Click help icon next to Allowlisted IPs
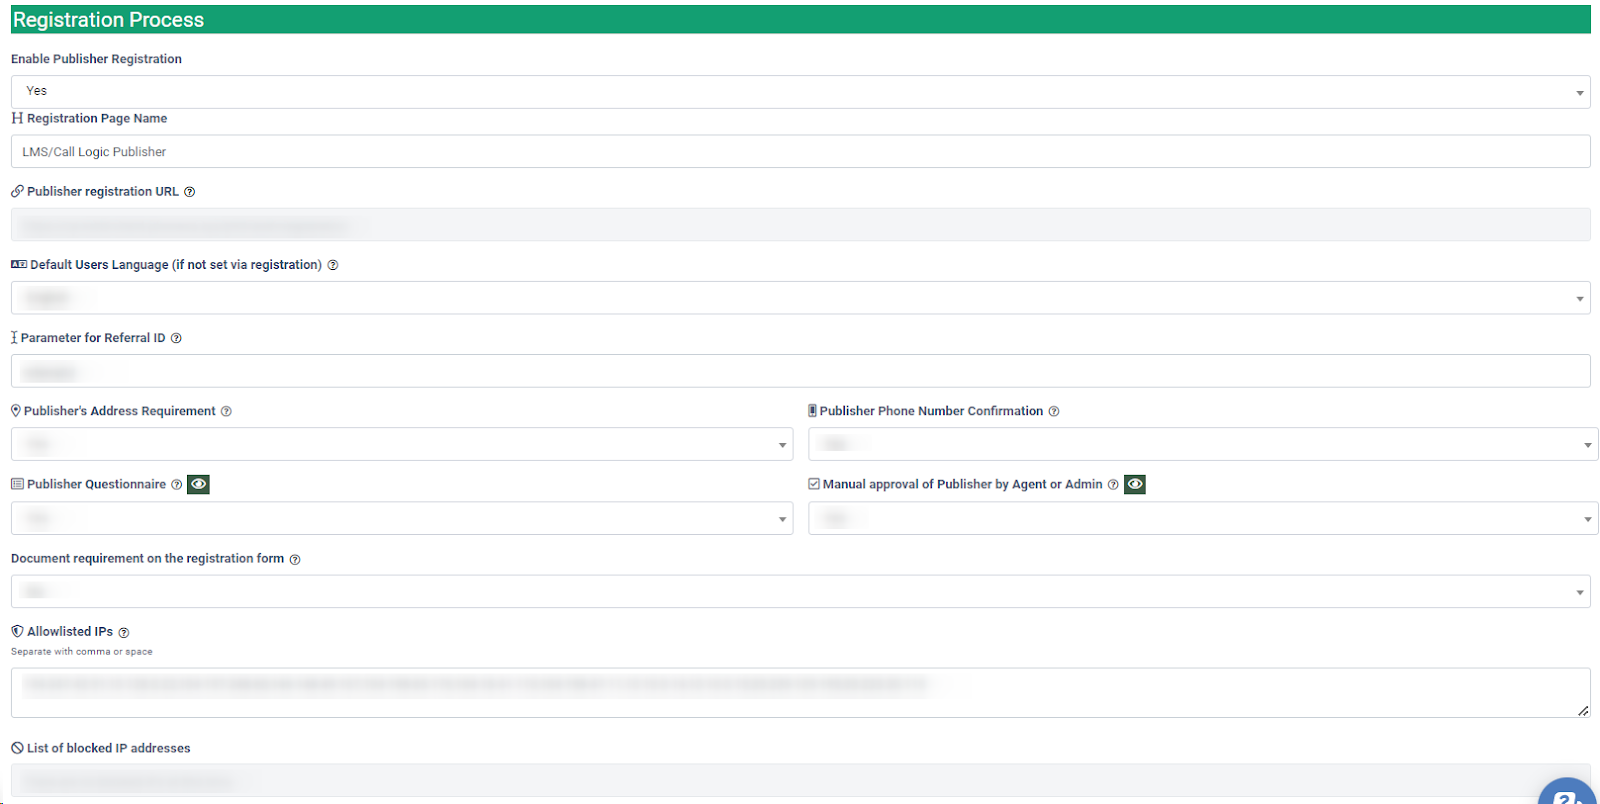Screen dimensions: 1600x804 coord(124,632)
